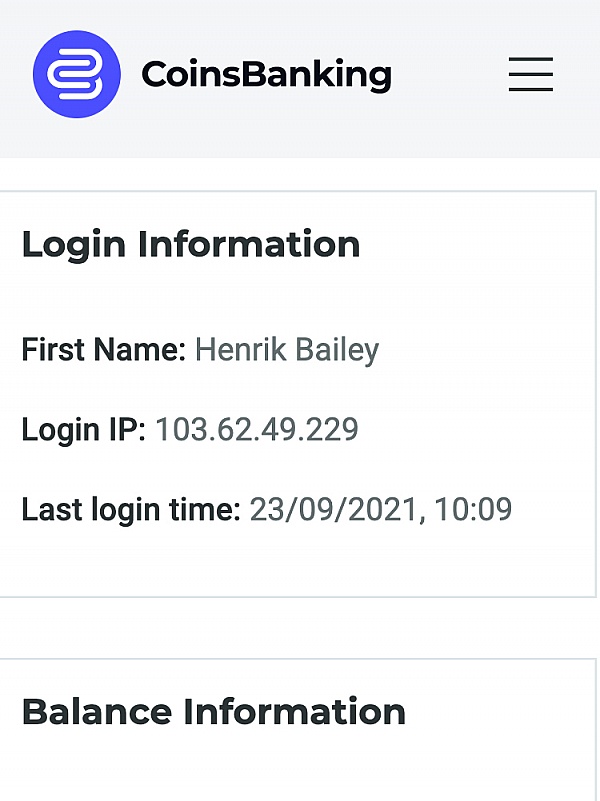Open the hamburger navigation menu
The width and height of the screenshot is (600, 801).
[530, 75]
